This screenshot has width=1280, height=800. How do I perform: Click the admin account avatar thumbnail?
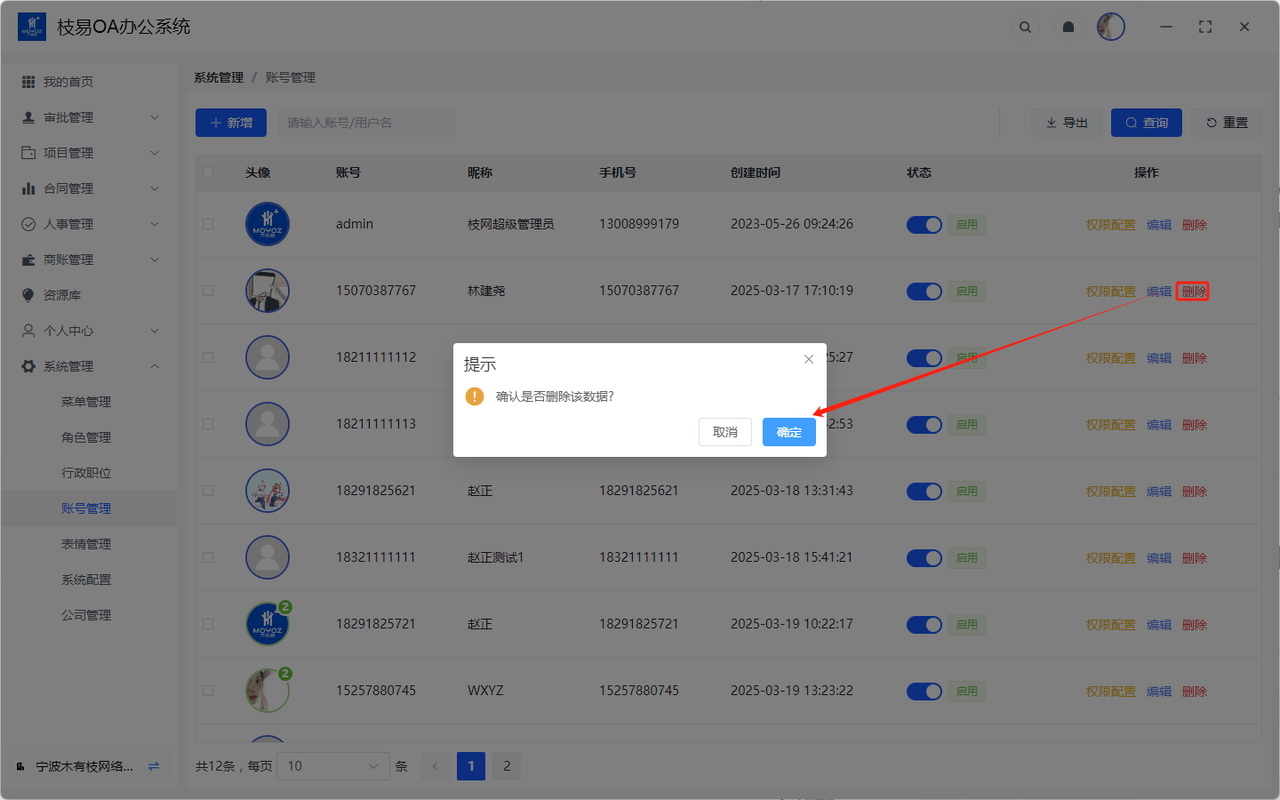(267, 224)
